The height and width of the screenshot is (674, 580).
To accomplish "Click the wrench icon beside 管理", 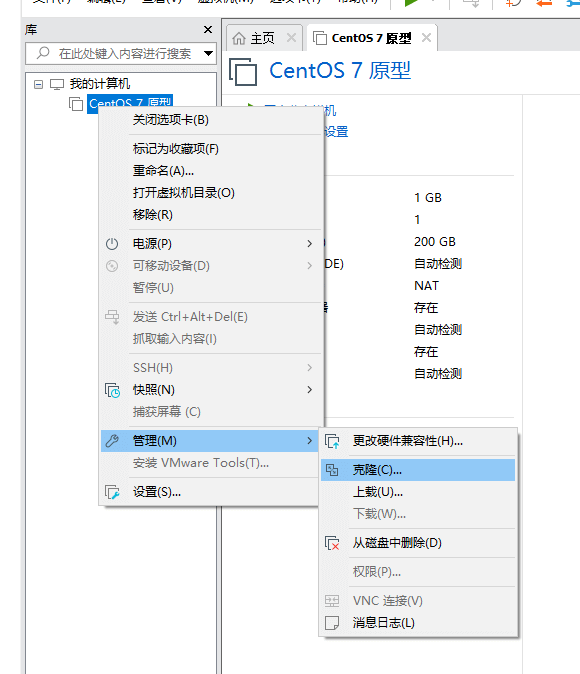I will (x=112, y=441).
